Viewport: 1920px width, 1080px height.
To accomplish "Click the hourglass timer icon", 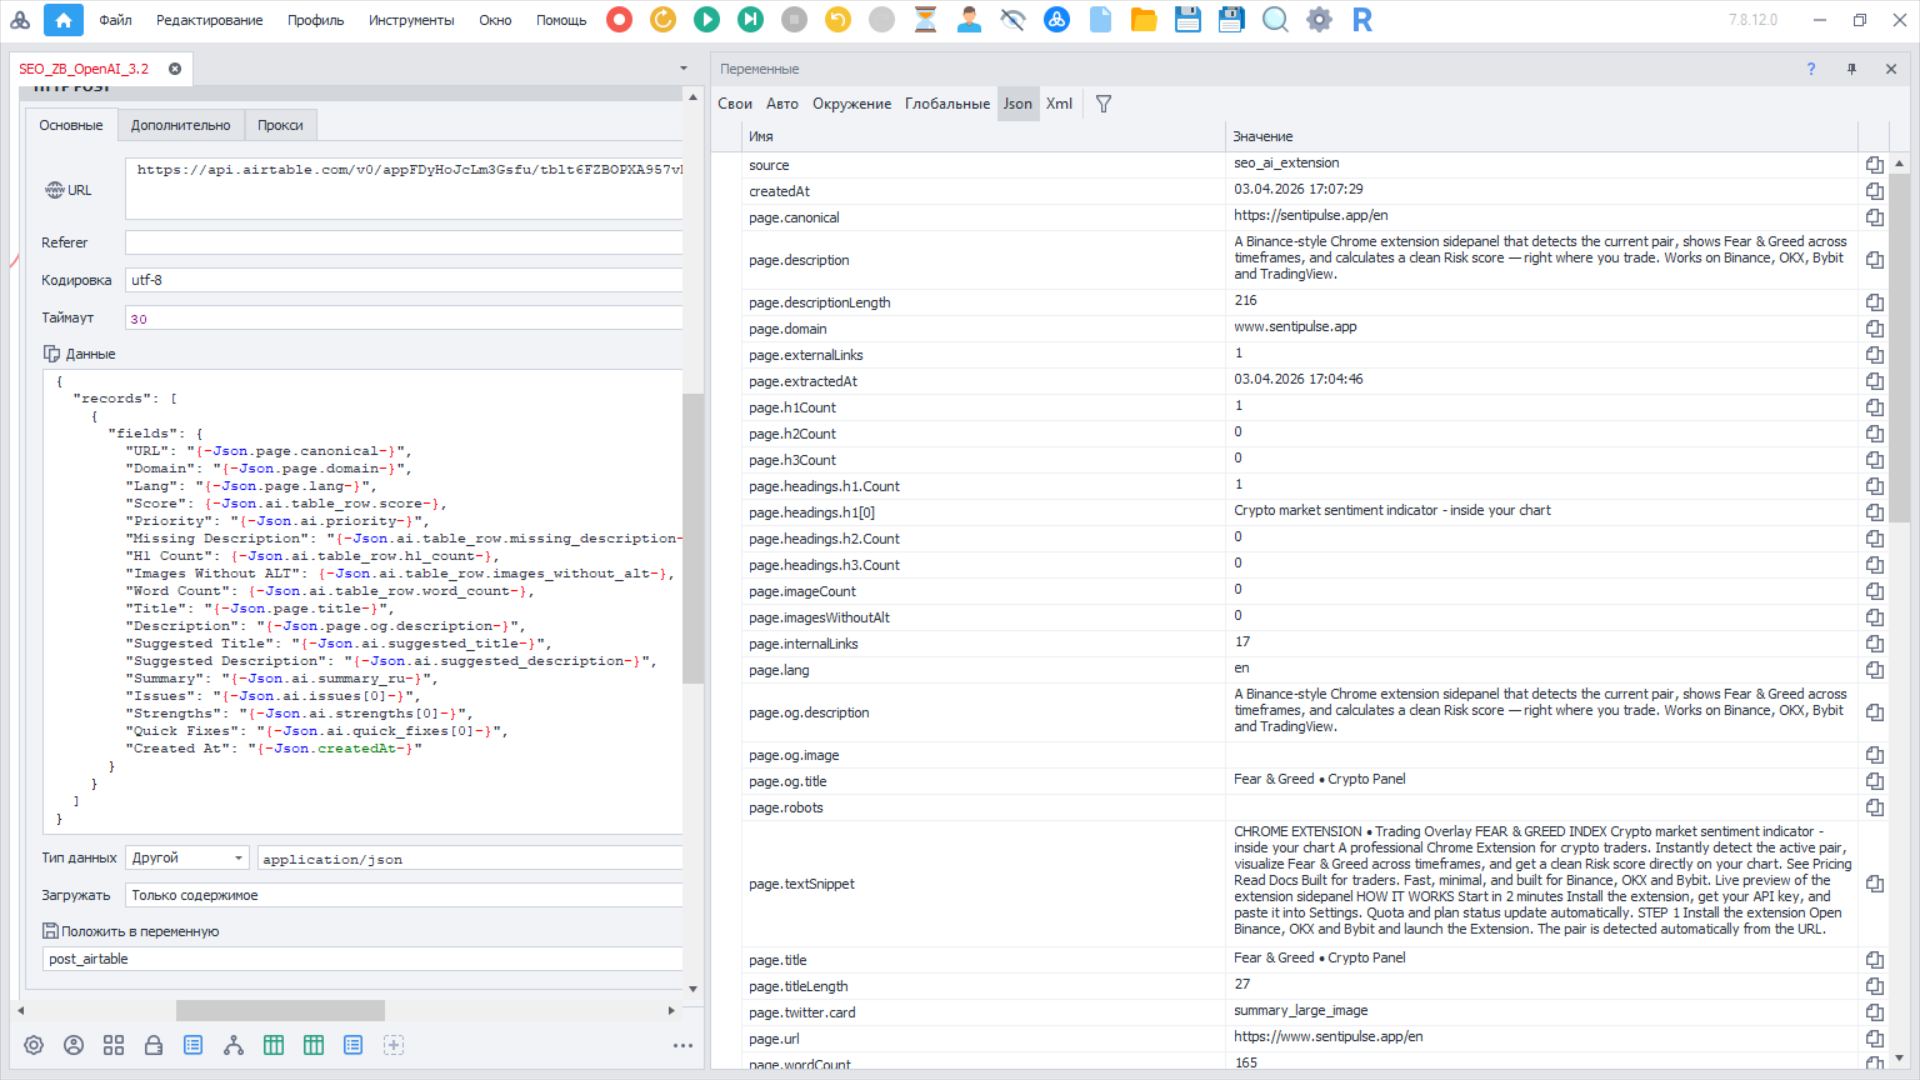I will pos(925,20).
